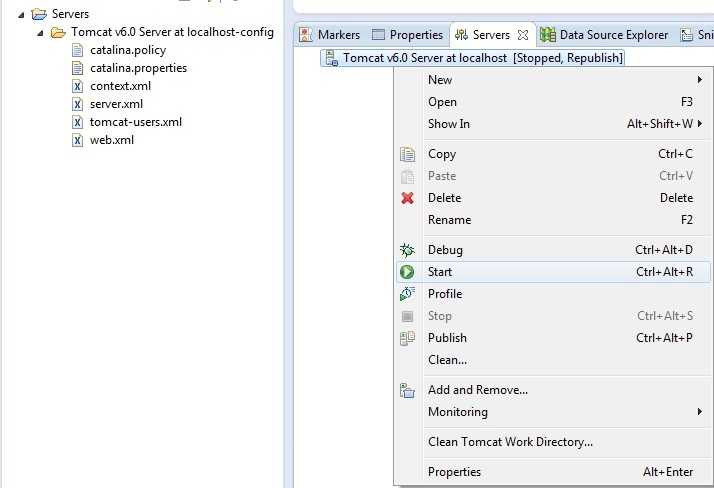
Task: Collapse the Tomcat v6.0 localhost-config folder
Action: pyautogui.click(x=40, y=33)
